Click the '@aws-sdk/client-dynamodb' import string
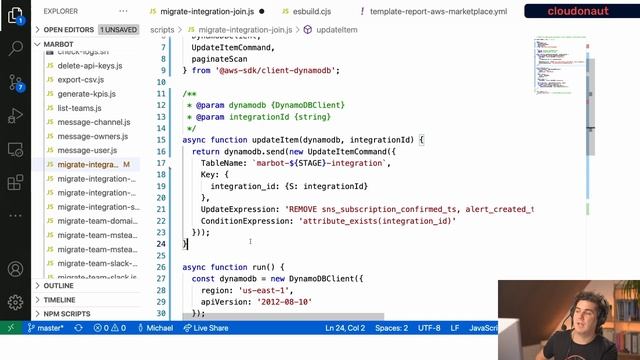Screen dimensions: 640x360 [276, 71]
